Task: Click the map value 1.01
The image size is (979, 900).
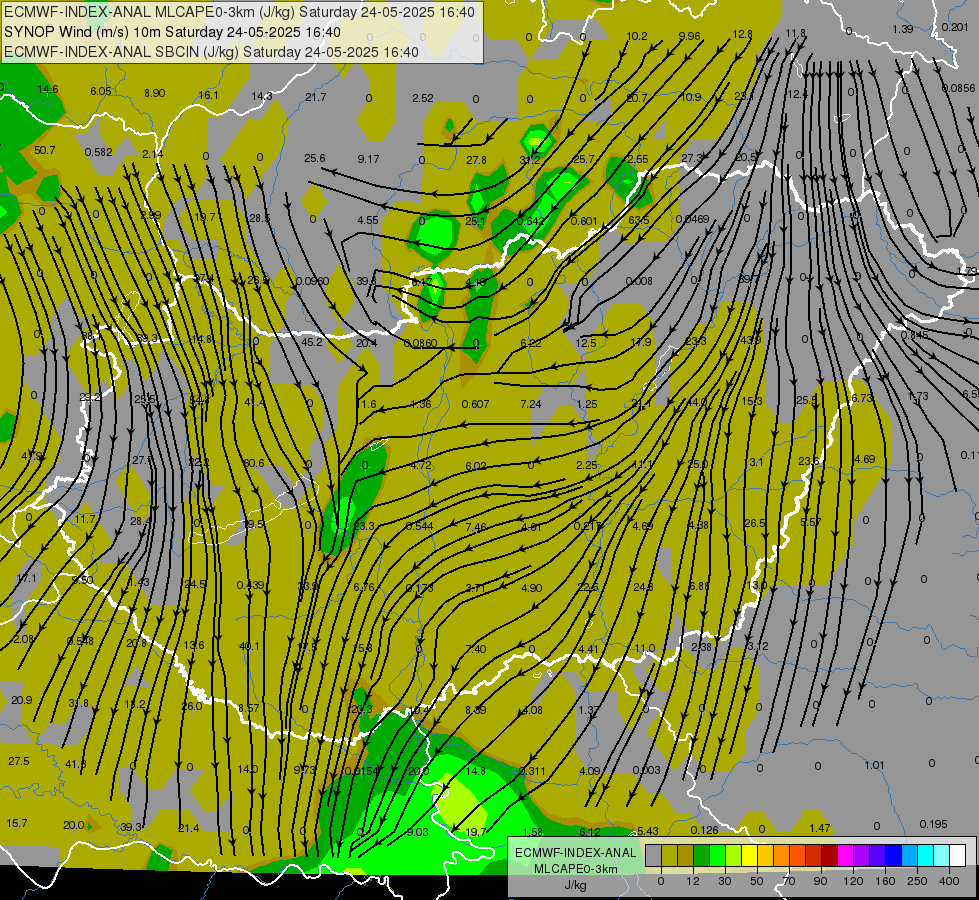Action: click(874, 765)
